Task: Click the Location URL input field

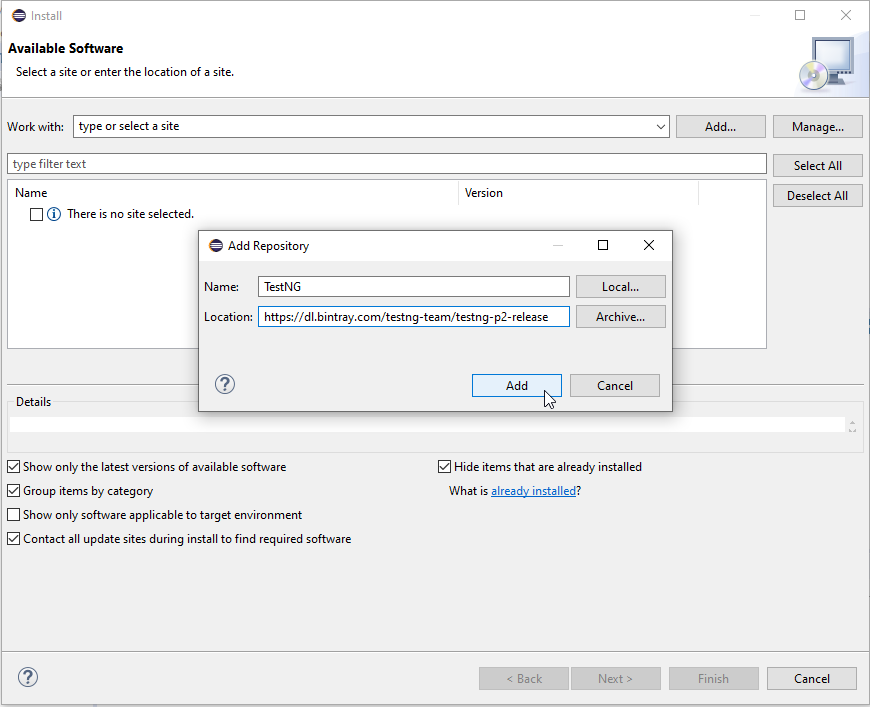Action: (x=414, y=317)
